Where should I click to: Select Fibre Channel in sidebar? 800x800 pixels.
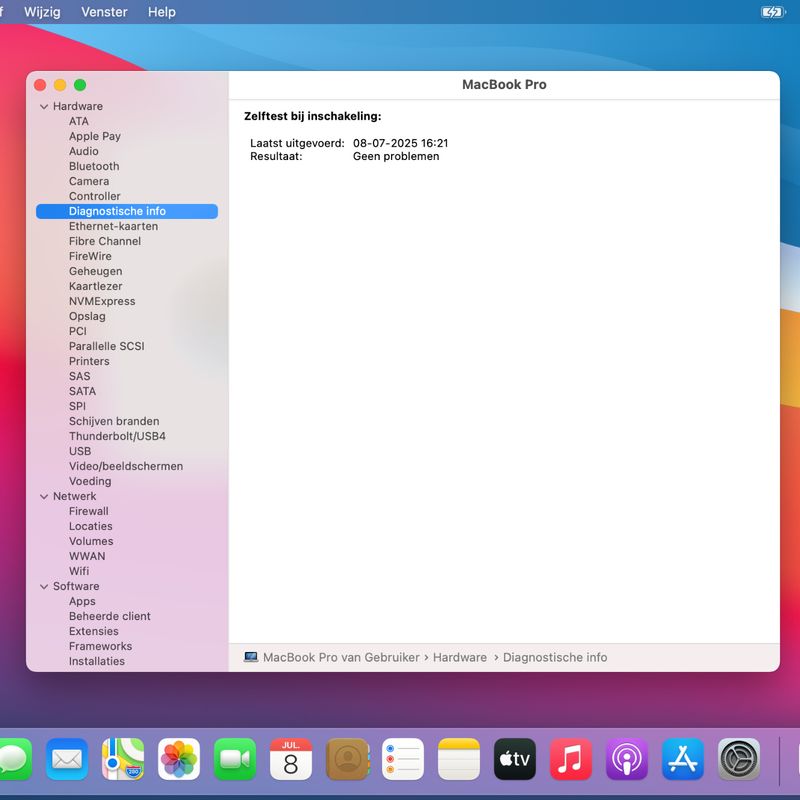[105, 241]
